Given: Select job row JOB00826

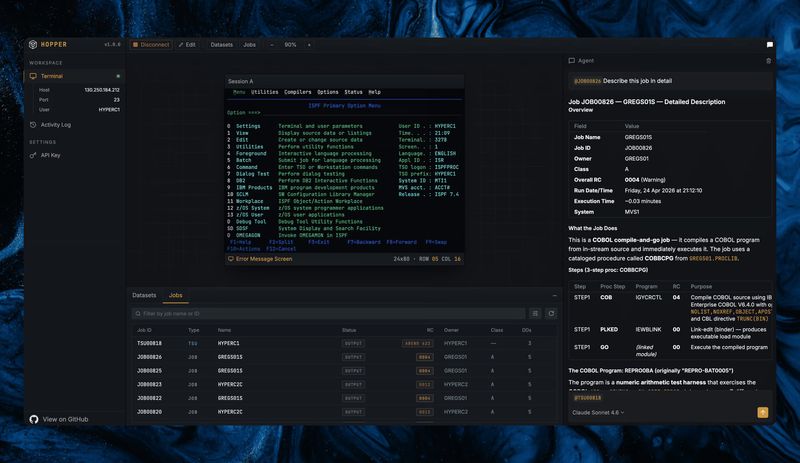Looking at the screenshot, I should point(344,357).
